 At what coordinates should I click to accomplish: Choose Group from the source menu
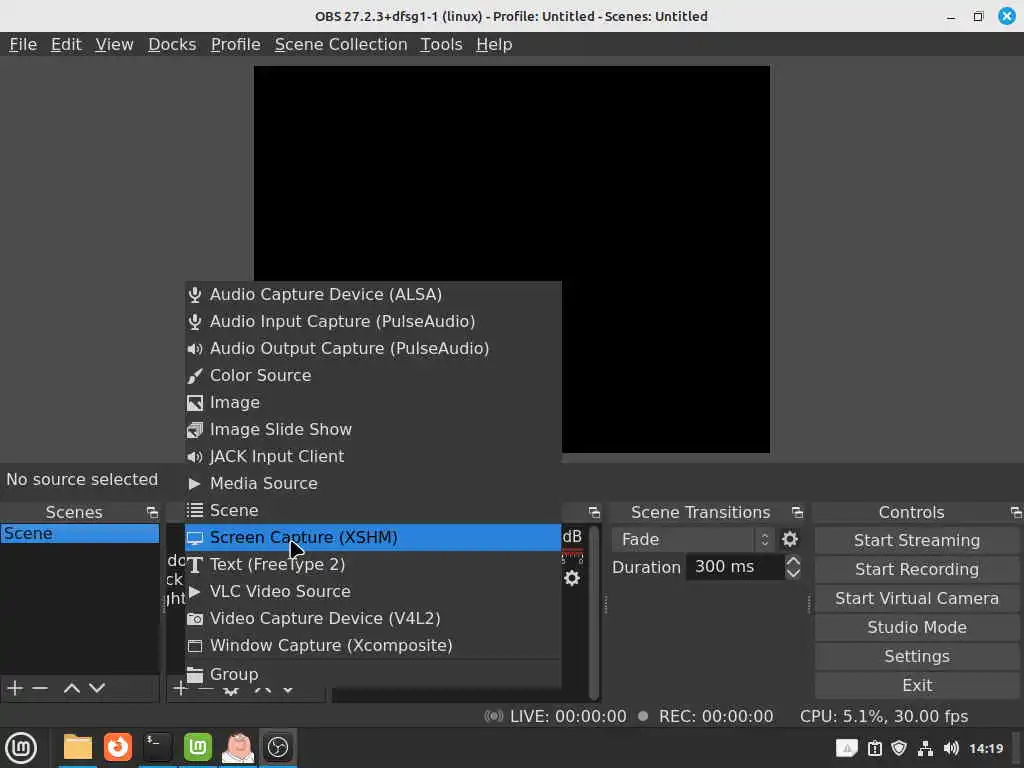click(373, 674)
